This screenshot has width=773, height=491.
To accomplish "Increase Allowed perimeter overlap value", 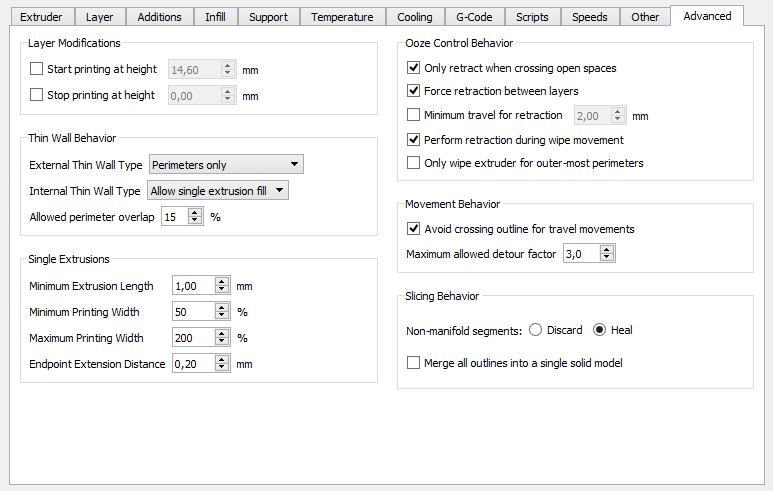I will click(x=195, y=212).
